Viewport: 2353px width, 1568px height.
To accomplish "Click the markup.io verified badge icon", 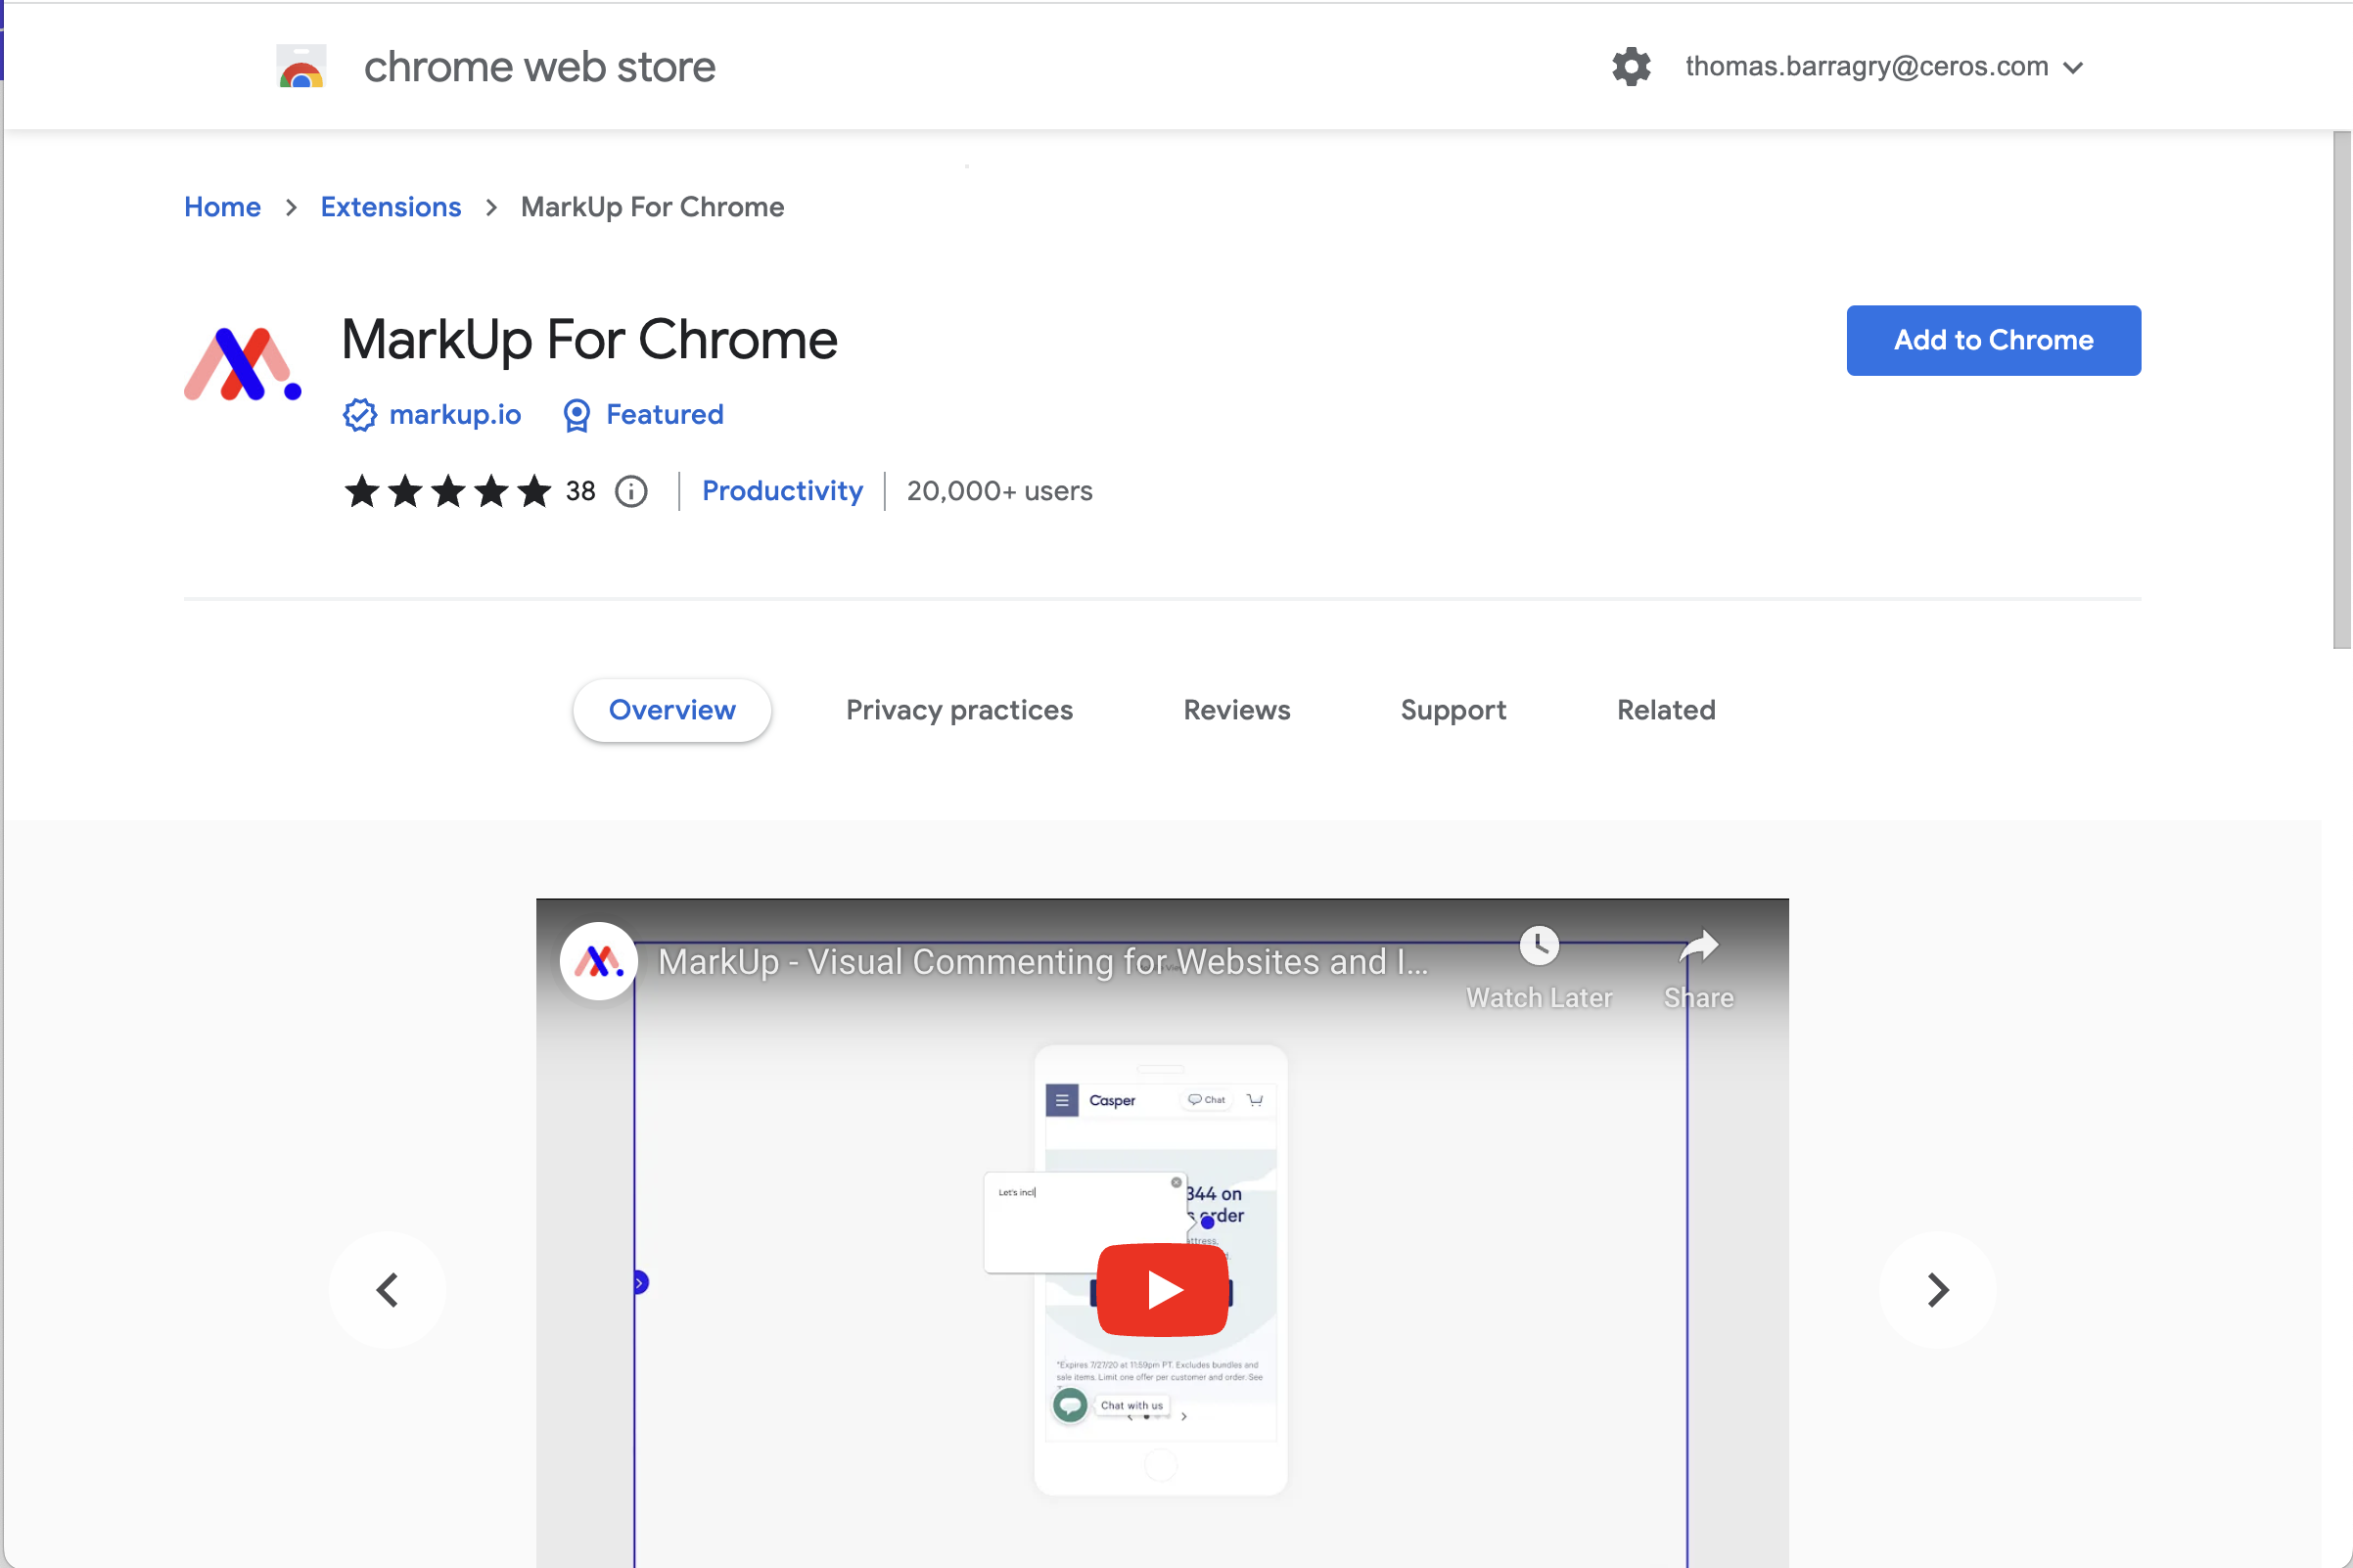I will (357, 415).
